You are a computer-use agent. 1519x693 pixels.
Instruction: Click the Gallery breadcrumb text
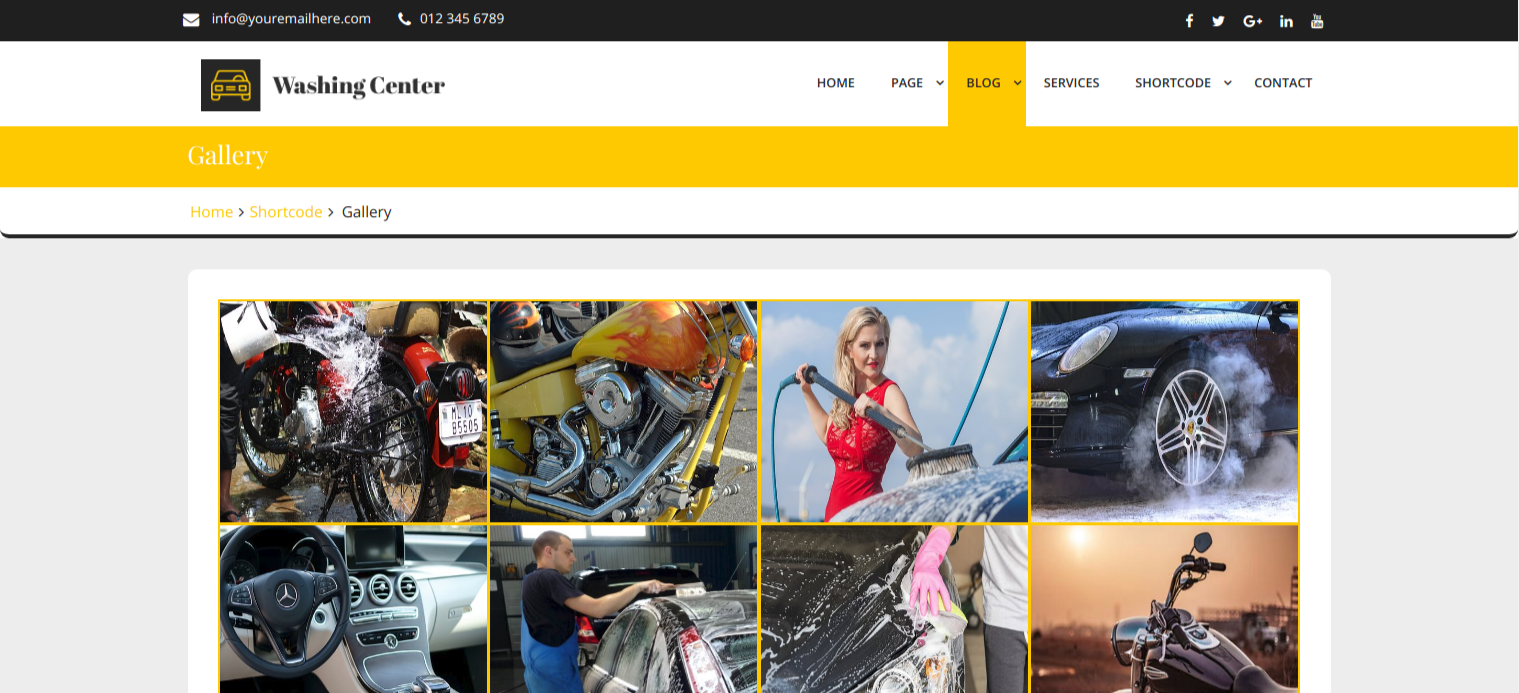tap(367, 212)
